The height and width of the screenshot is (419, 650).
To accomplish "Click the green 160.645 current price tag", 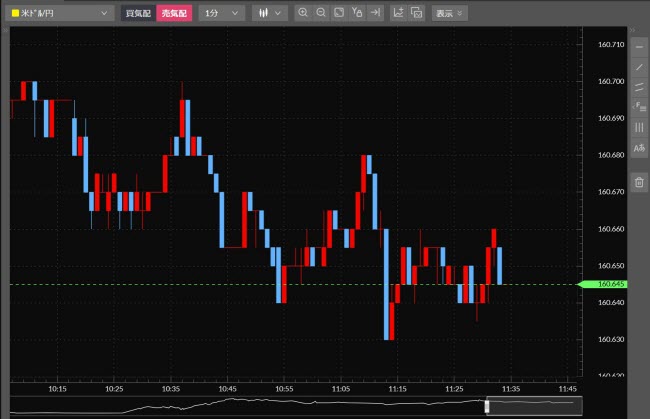I will 602,284.
